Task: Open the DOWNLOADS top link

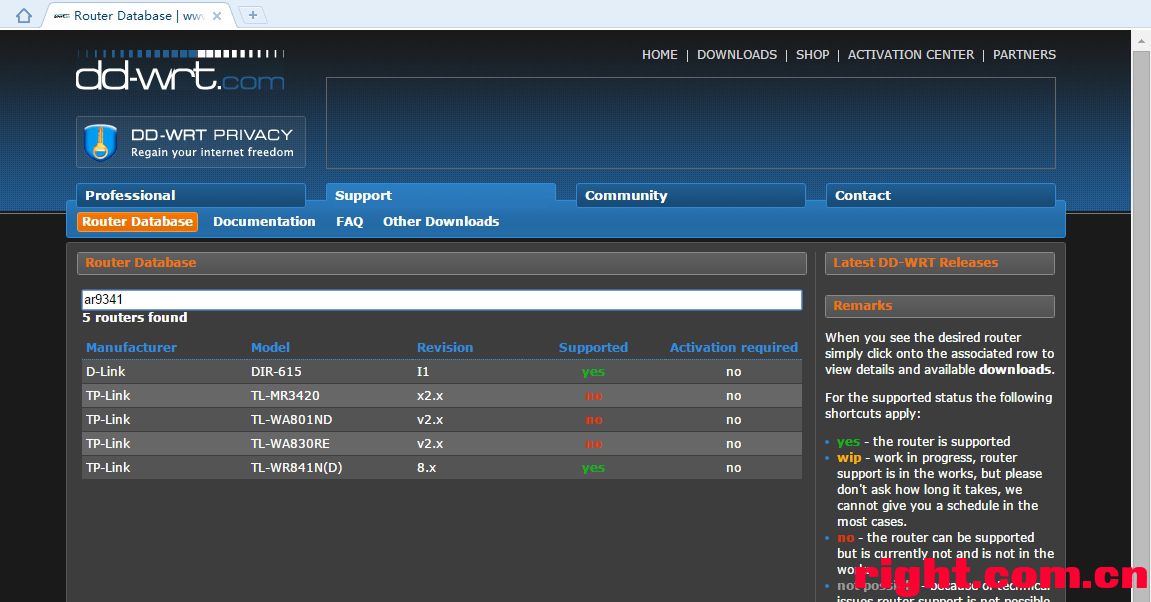Action: (x=737, y=54)
